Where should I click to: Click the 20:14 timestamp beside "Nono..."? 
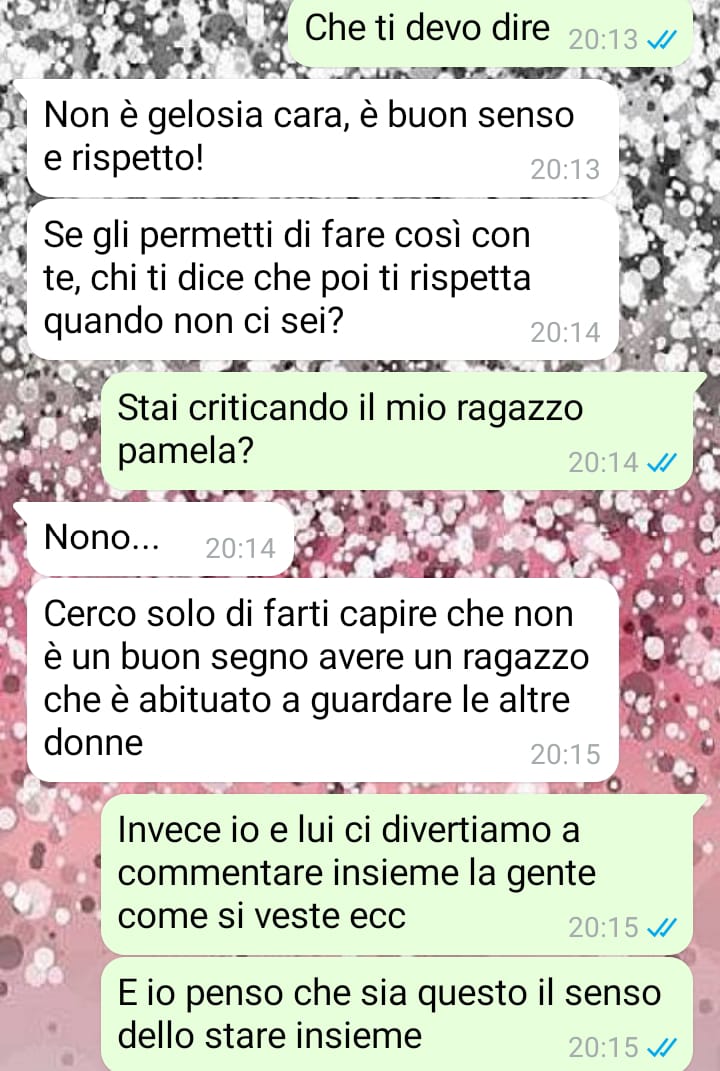click(240, 548)
